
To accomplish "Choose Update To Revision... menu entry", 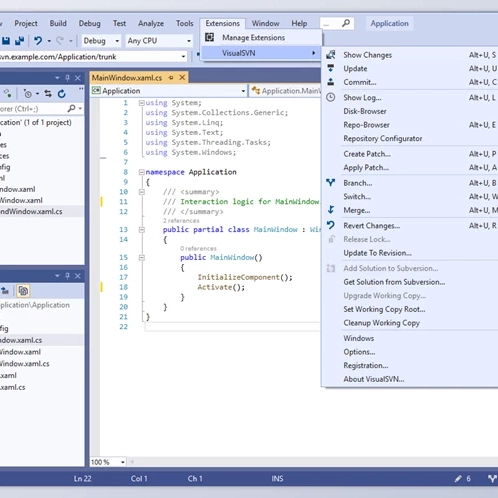I will [x=377, y=253].
